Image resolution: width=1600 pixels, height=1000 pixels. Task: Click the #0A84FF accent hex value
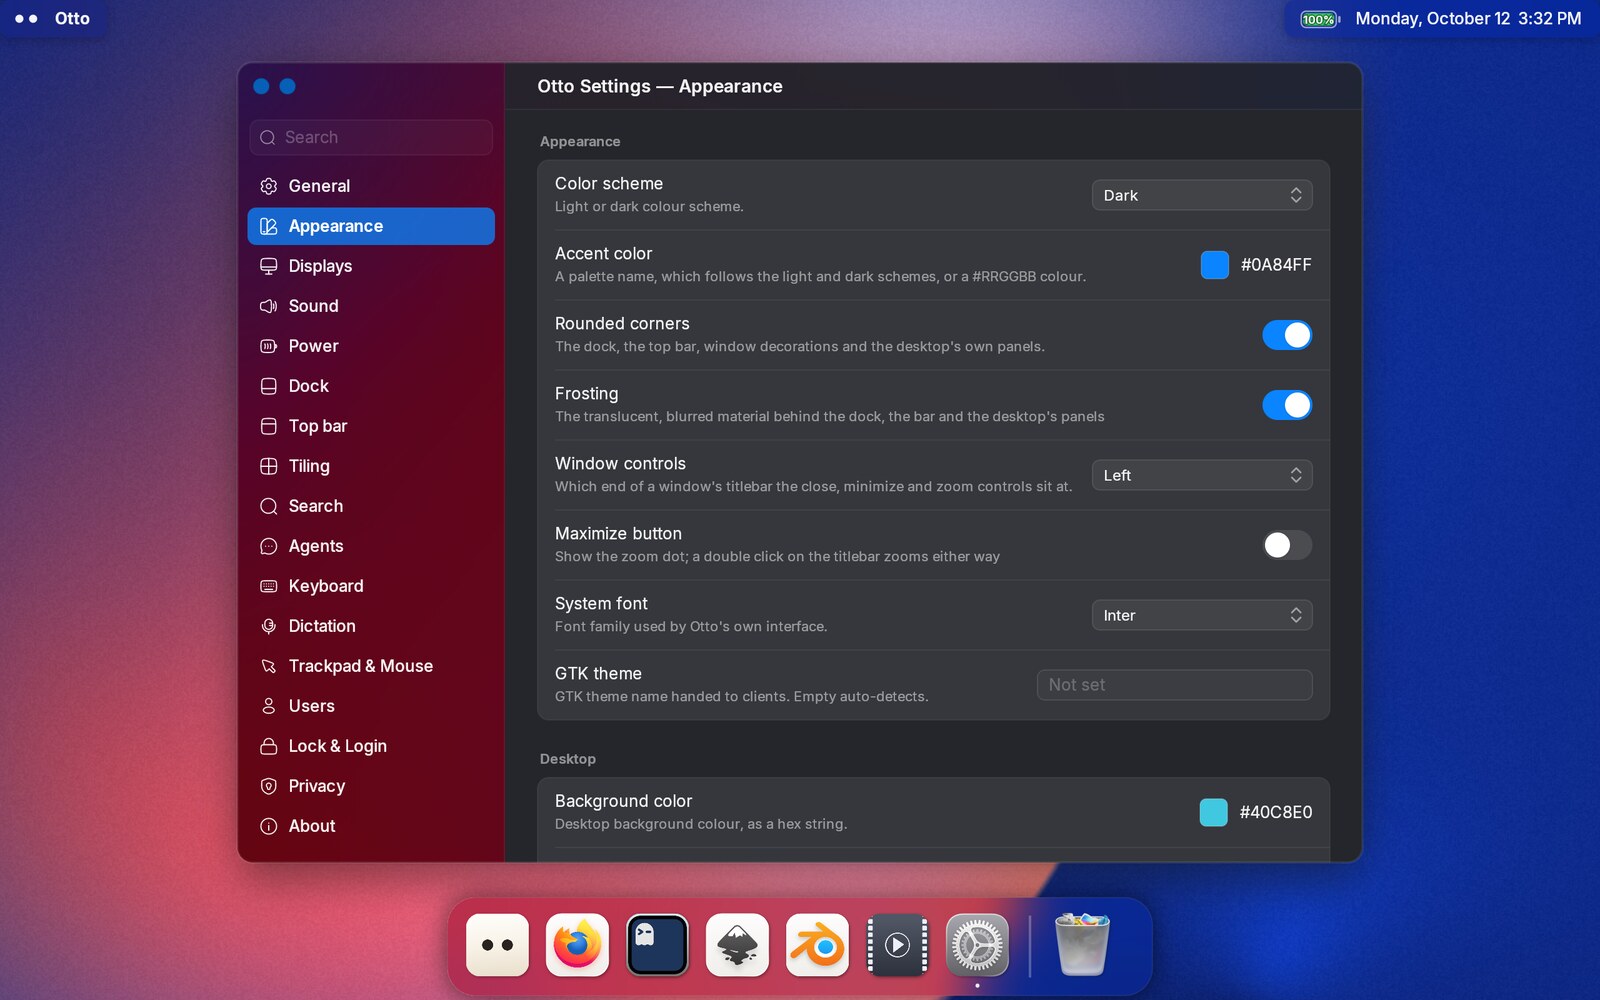(1276, 265)
